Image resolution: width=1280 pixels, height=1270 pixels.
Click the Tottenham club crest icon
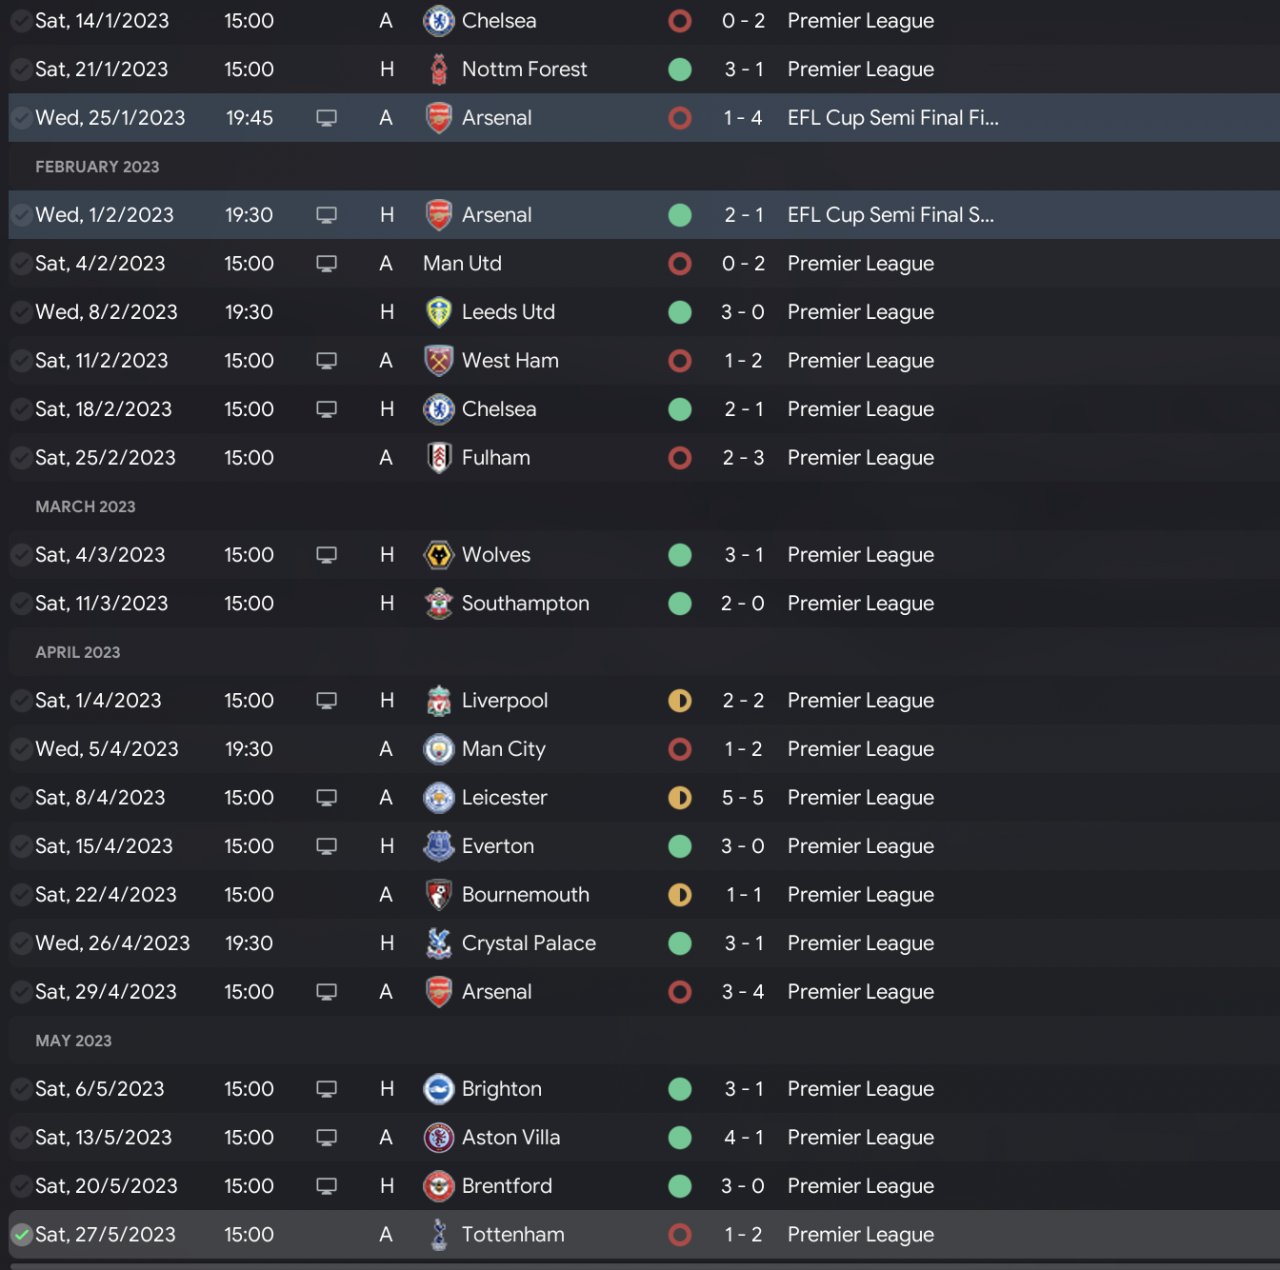click(438, 1235)
